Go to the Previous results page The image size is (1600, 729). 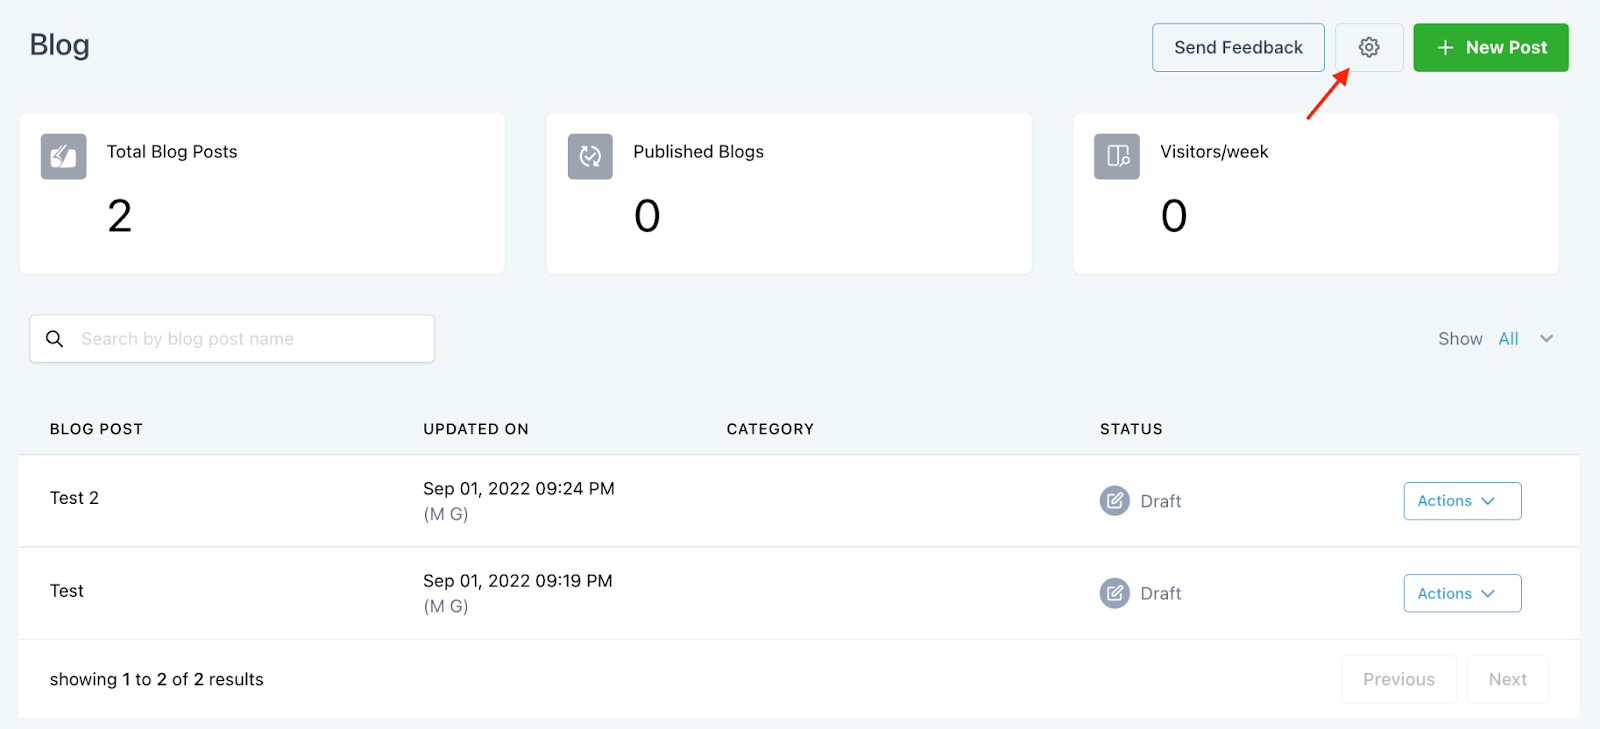pos(1398,679)
